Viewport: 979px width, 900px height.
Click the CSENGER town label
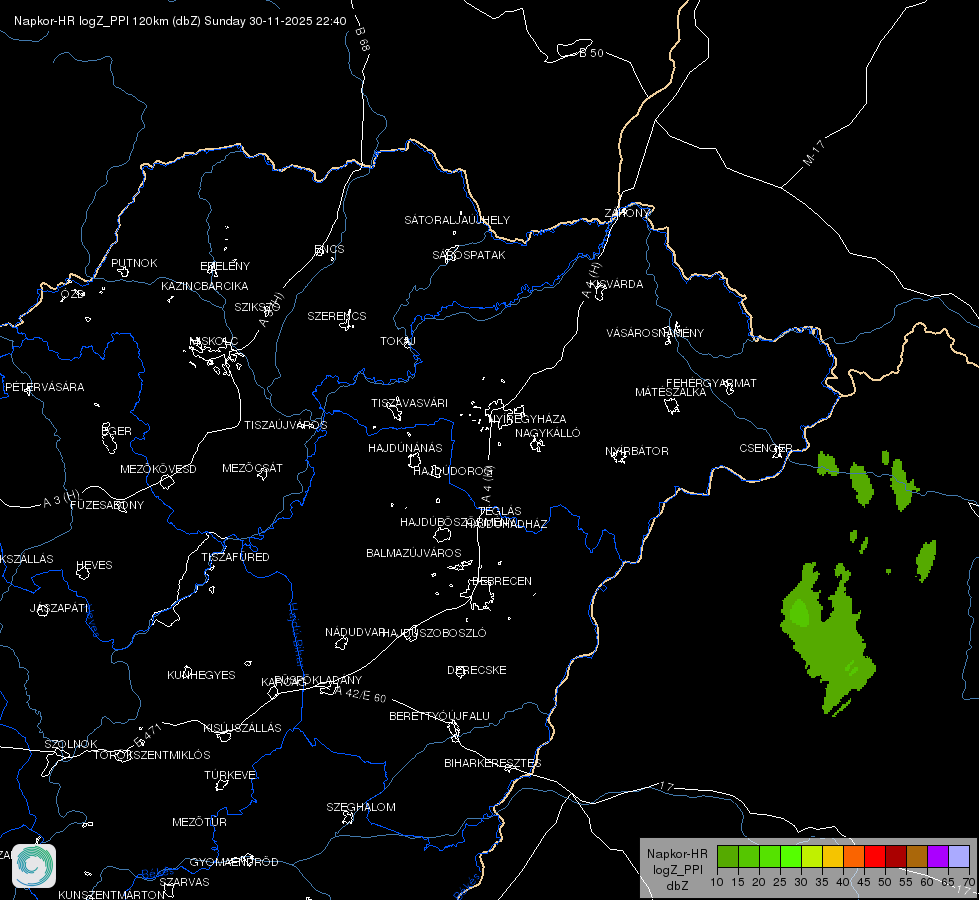(x=766, y=448)
